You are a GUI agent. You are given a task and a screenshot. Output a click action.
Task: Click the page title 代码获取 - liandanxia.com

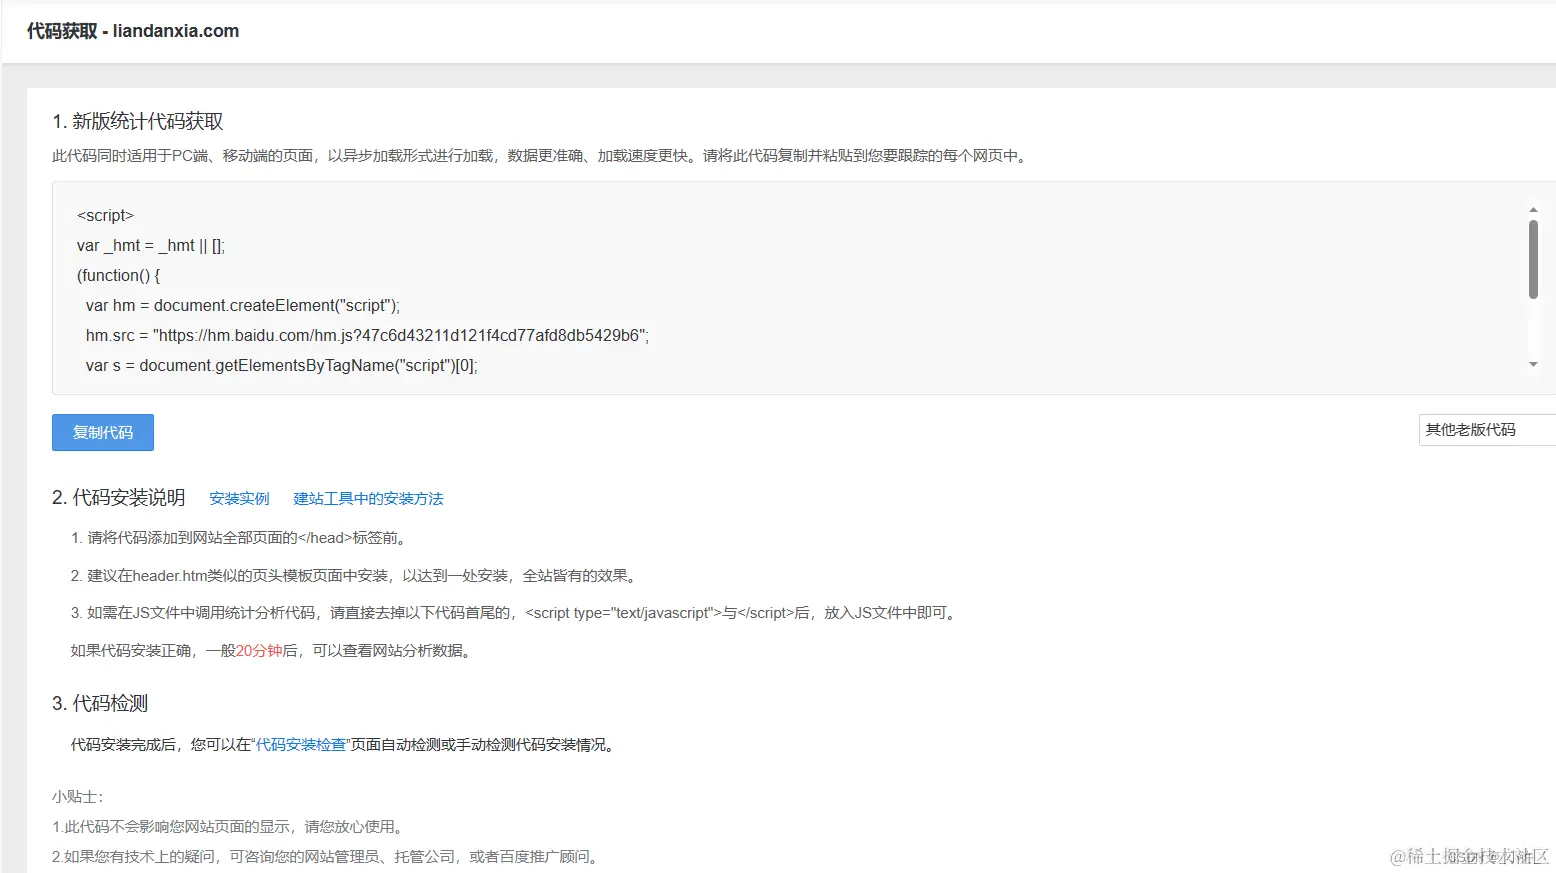[131, 31]
